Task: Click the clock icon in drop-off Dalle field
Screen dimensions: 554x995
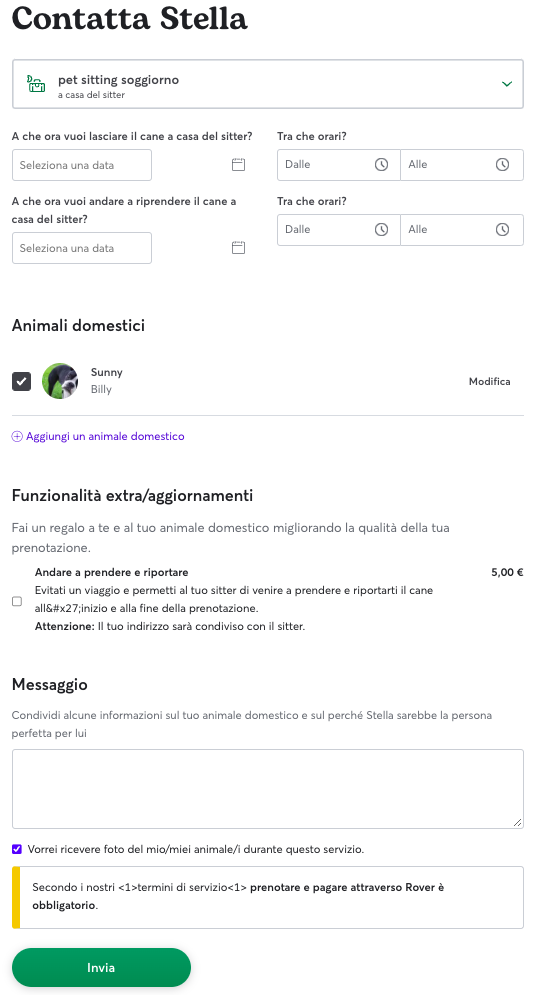Action: click(381, 165)
